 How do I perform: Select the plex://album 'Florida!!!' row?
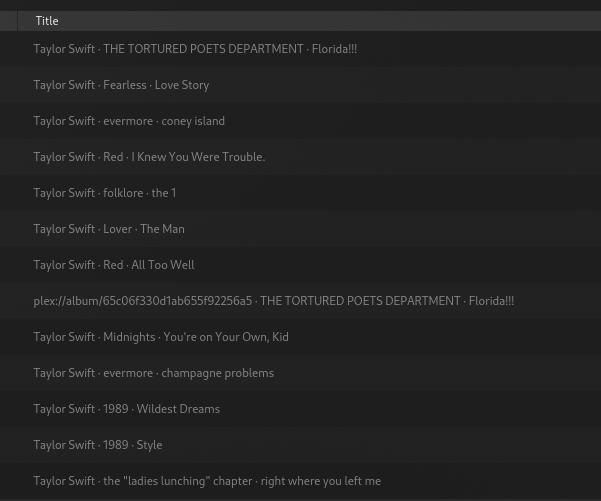coord(300,301)
